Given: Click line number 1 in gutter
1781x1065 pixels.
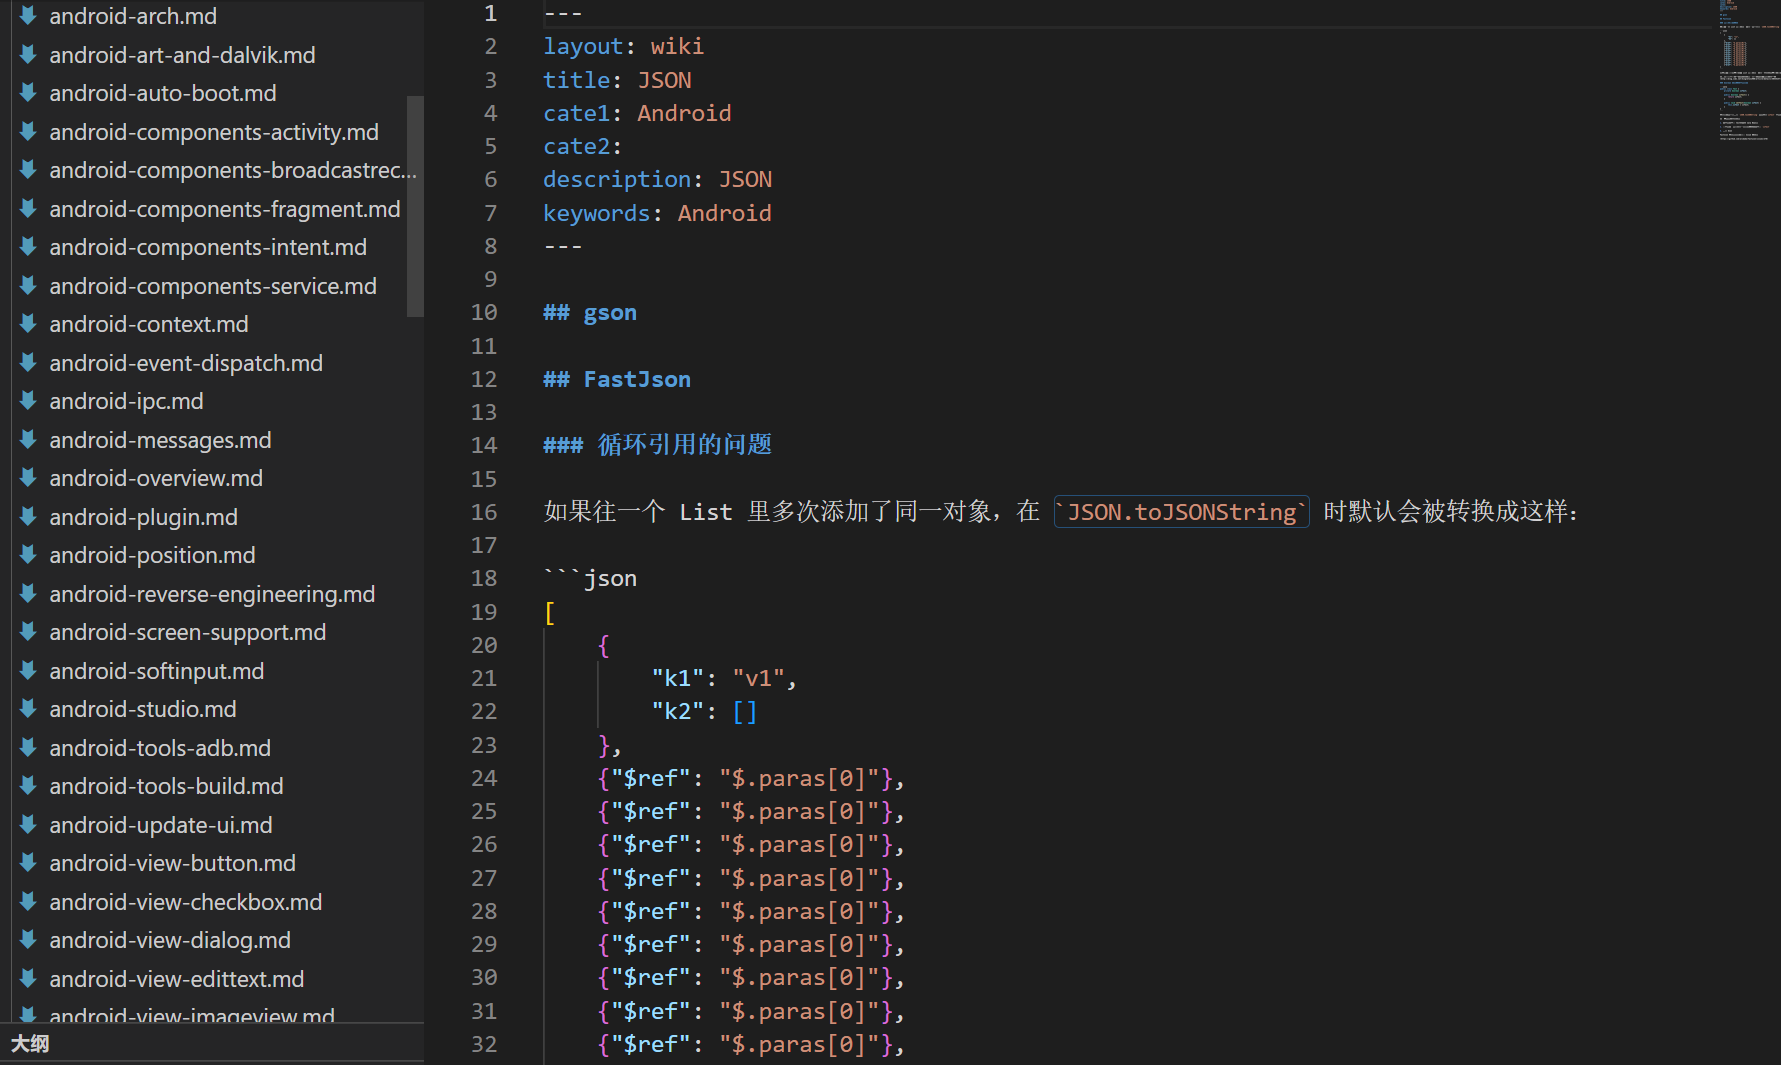Looking at the screenshot, I should (490, 13).
